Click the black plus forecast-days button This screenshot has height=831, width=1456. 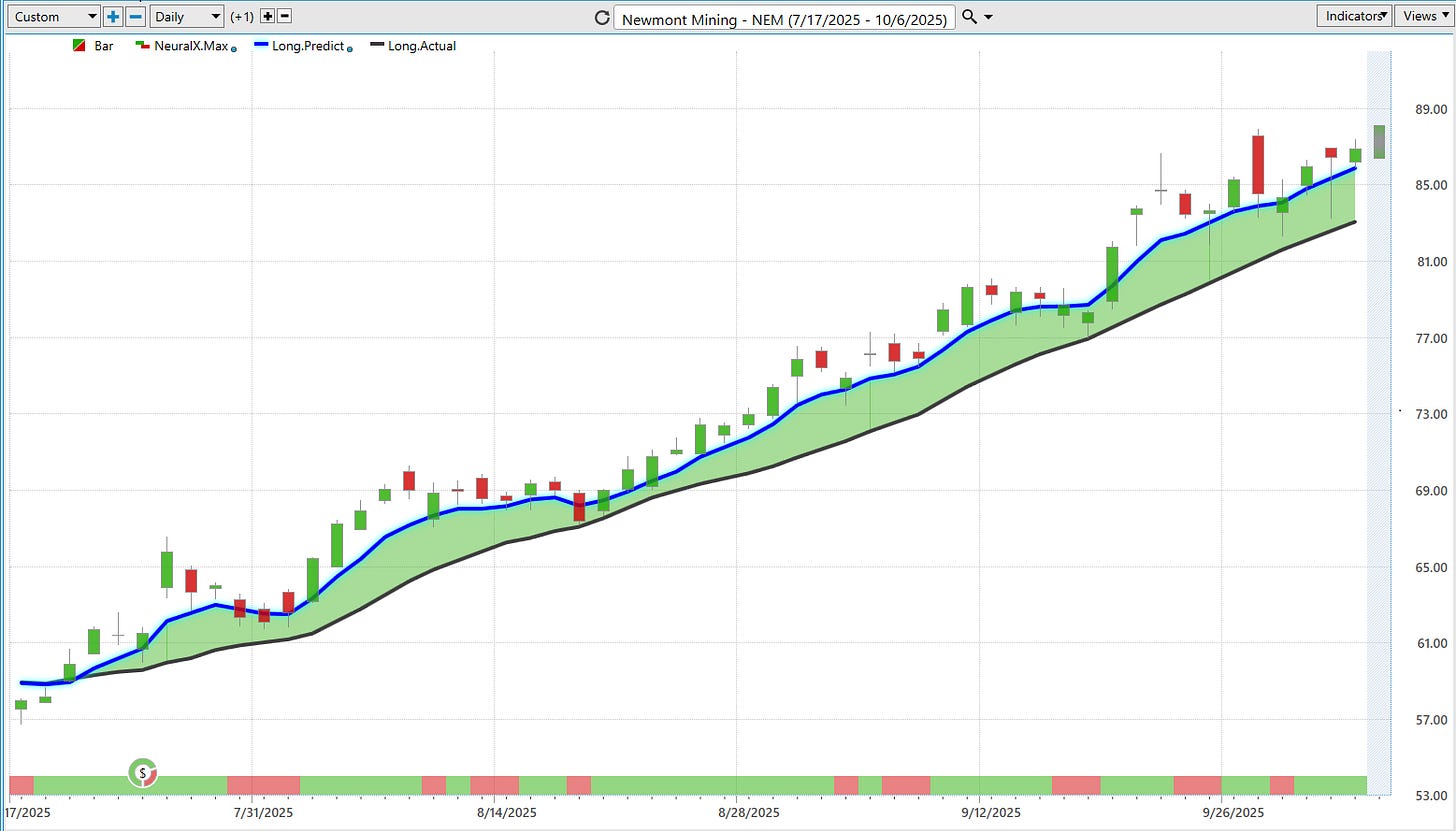click(x=267, y=16)
